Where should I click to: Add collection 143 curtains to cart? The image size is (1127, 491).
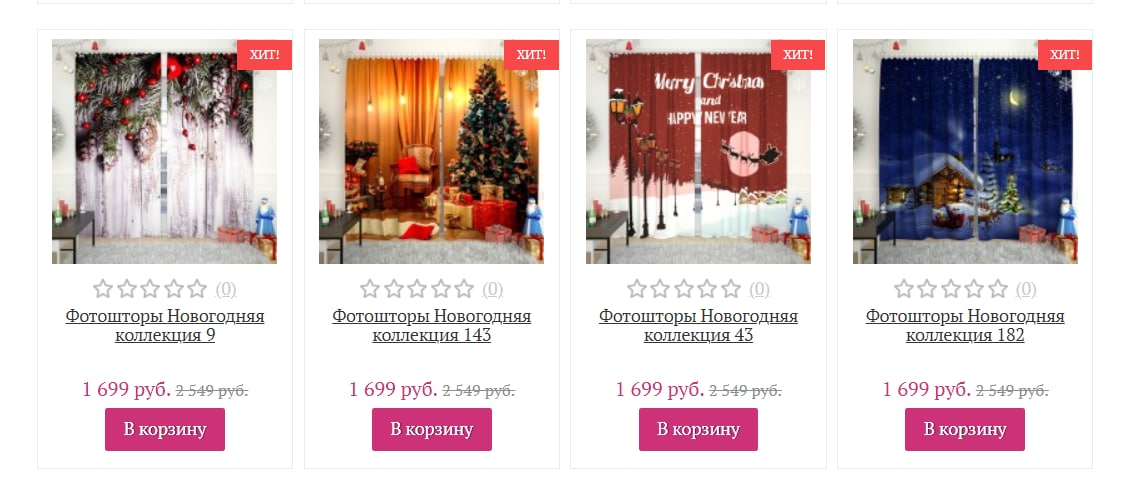tap(431, 429)
